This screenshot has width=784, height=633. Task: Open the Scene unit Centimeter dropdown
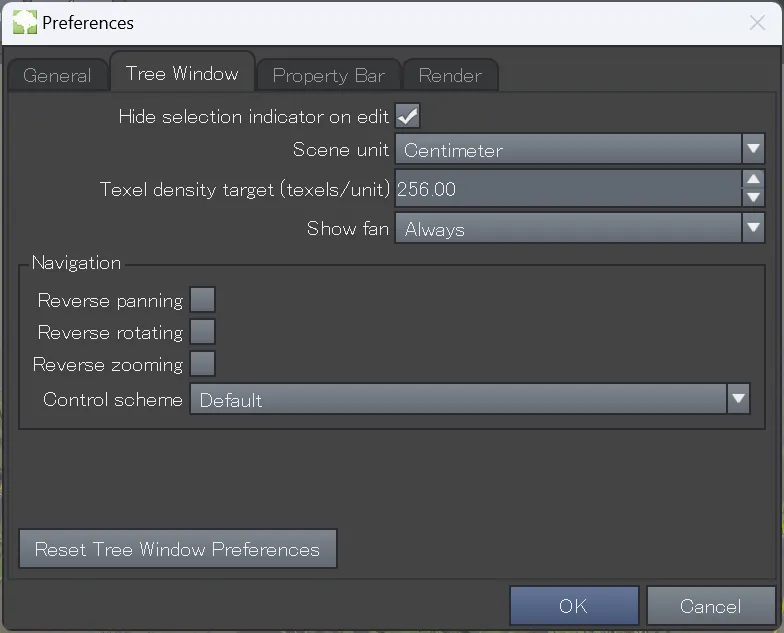coord(580,149)
